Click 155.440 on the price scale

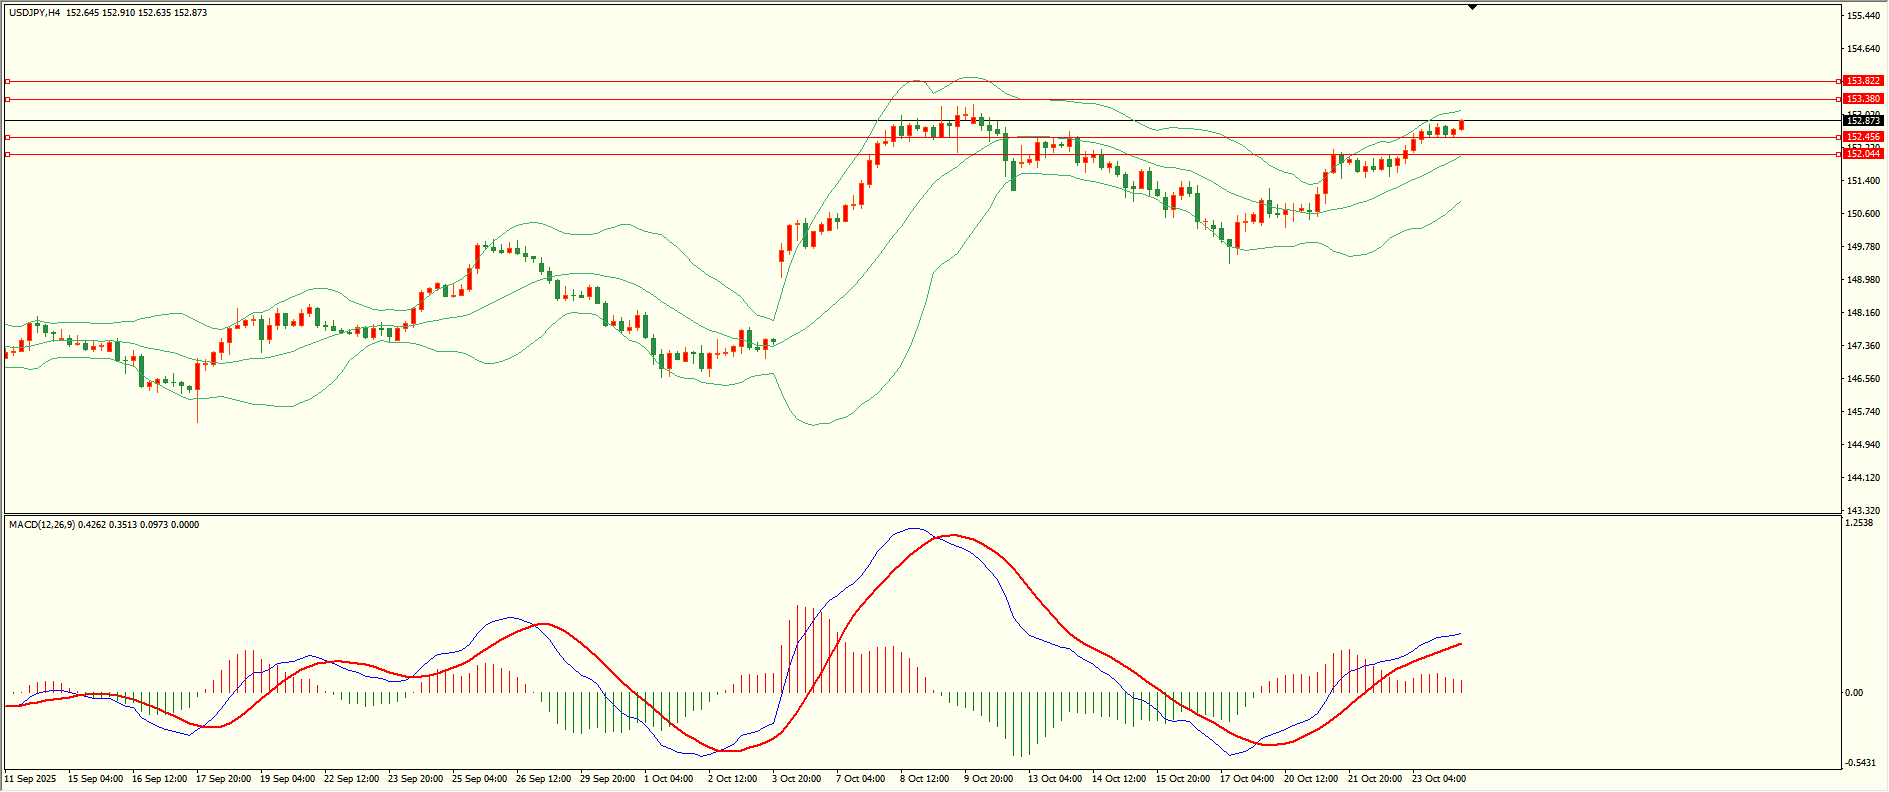(x=1863, y=16)
